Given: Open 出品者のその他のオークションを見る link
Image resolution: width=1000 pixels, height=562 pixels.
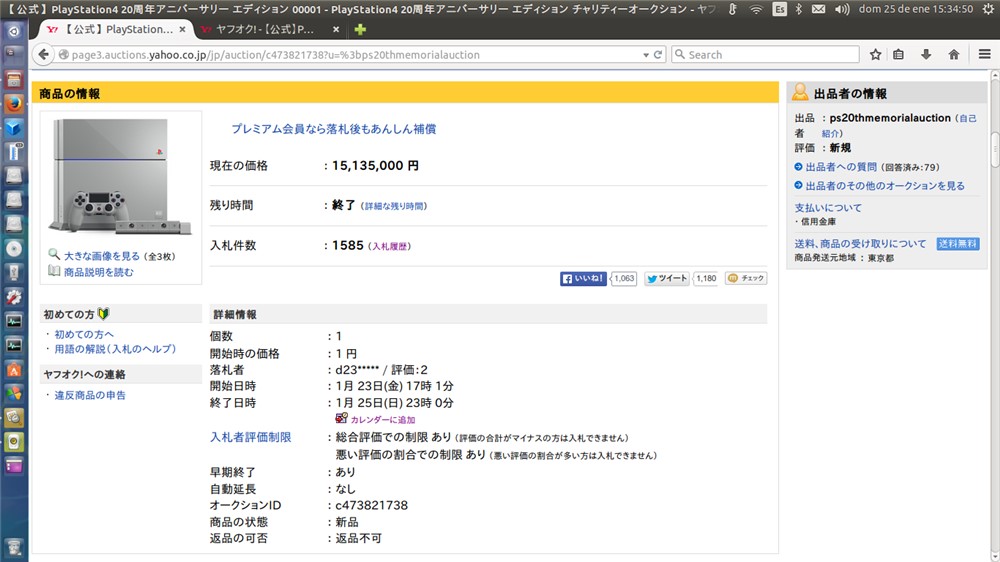Looking at the screenshot, I should coord(885,186).
